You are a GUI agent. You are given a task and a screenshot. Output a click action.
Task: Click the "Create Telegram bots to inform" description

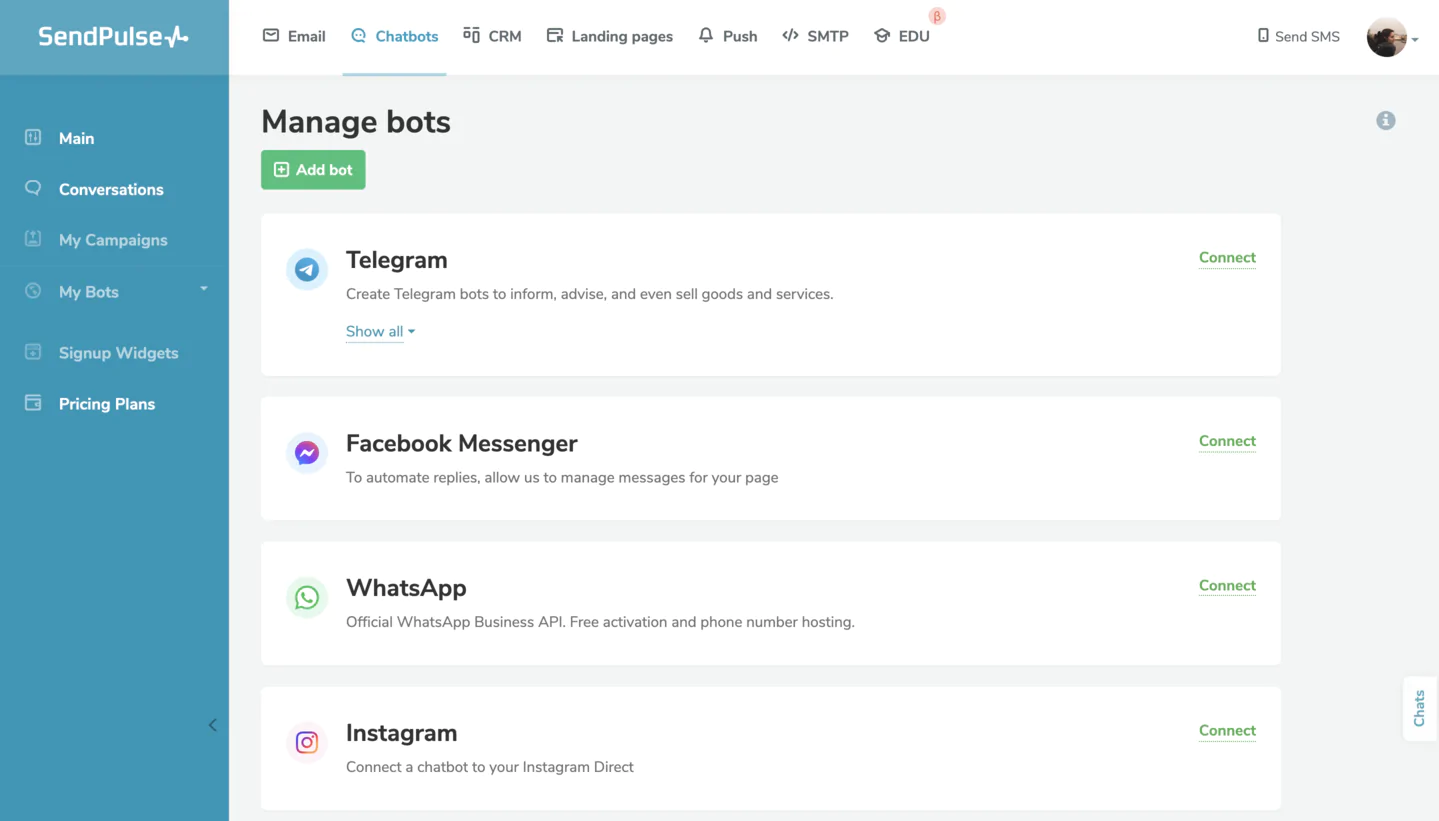tap(589, 294)
